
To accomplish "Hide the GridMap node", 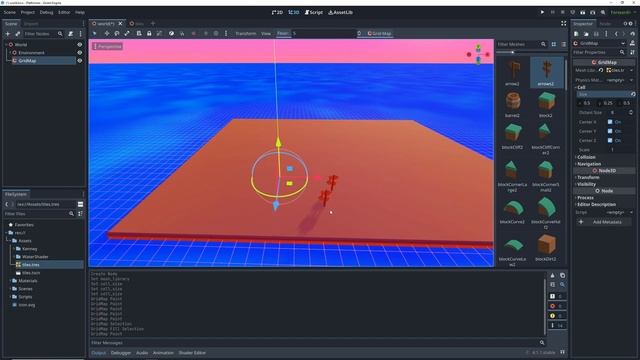I will (80, 60).
